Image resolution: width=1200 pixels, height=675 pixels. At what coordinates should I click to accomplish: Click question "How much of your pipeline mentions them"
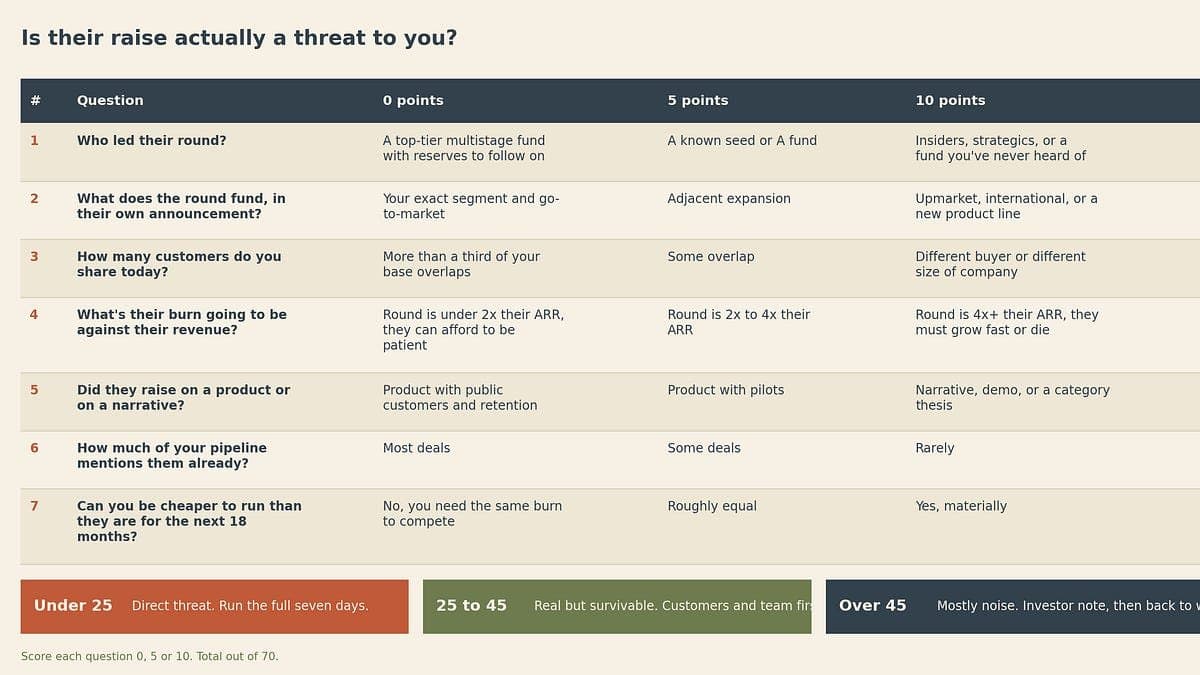(x=172, y=456)
